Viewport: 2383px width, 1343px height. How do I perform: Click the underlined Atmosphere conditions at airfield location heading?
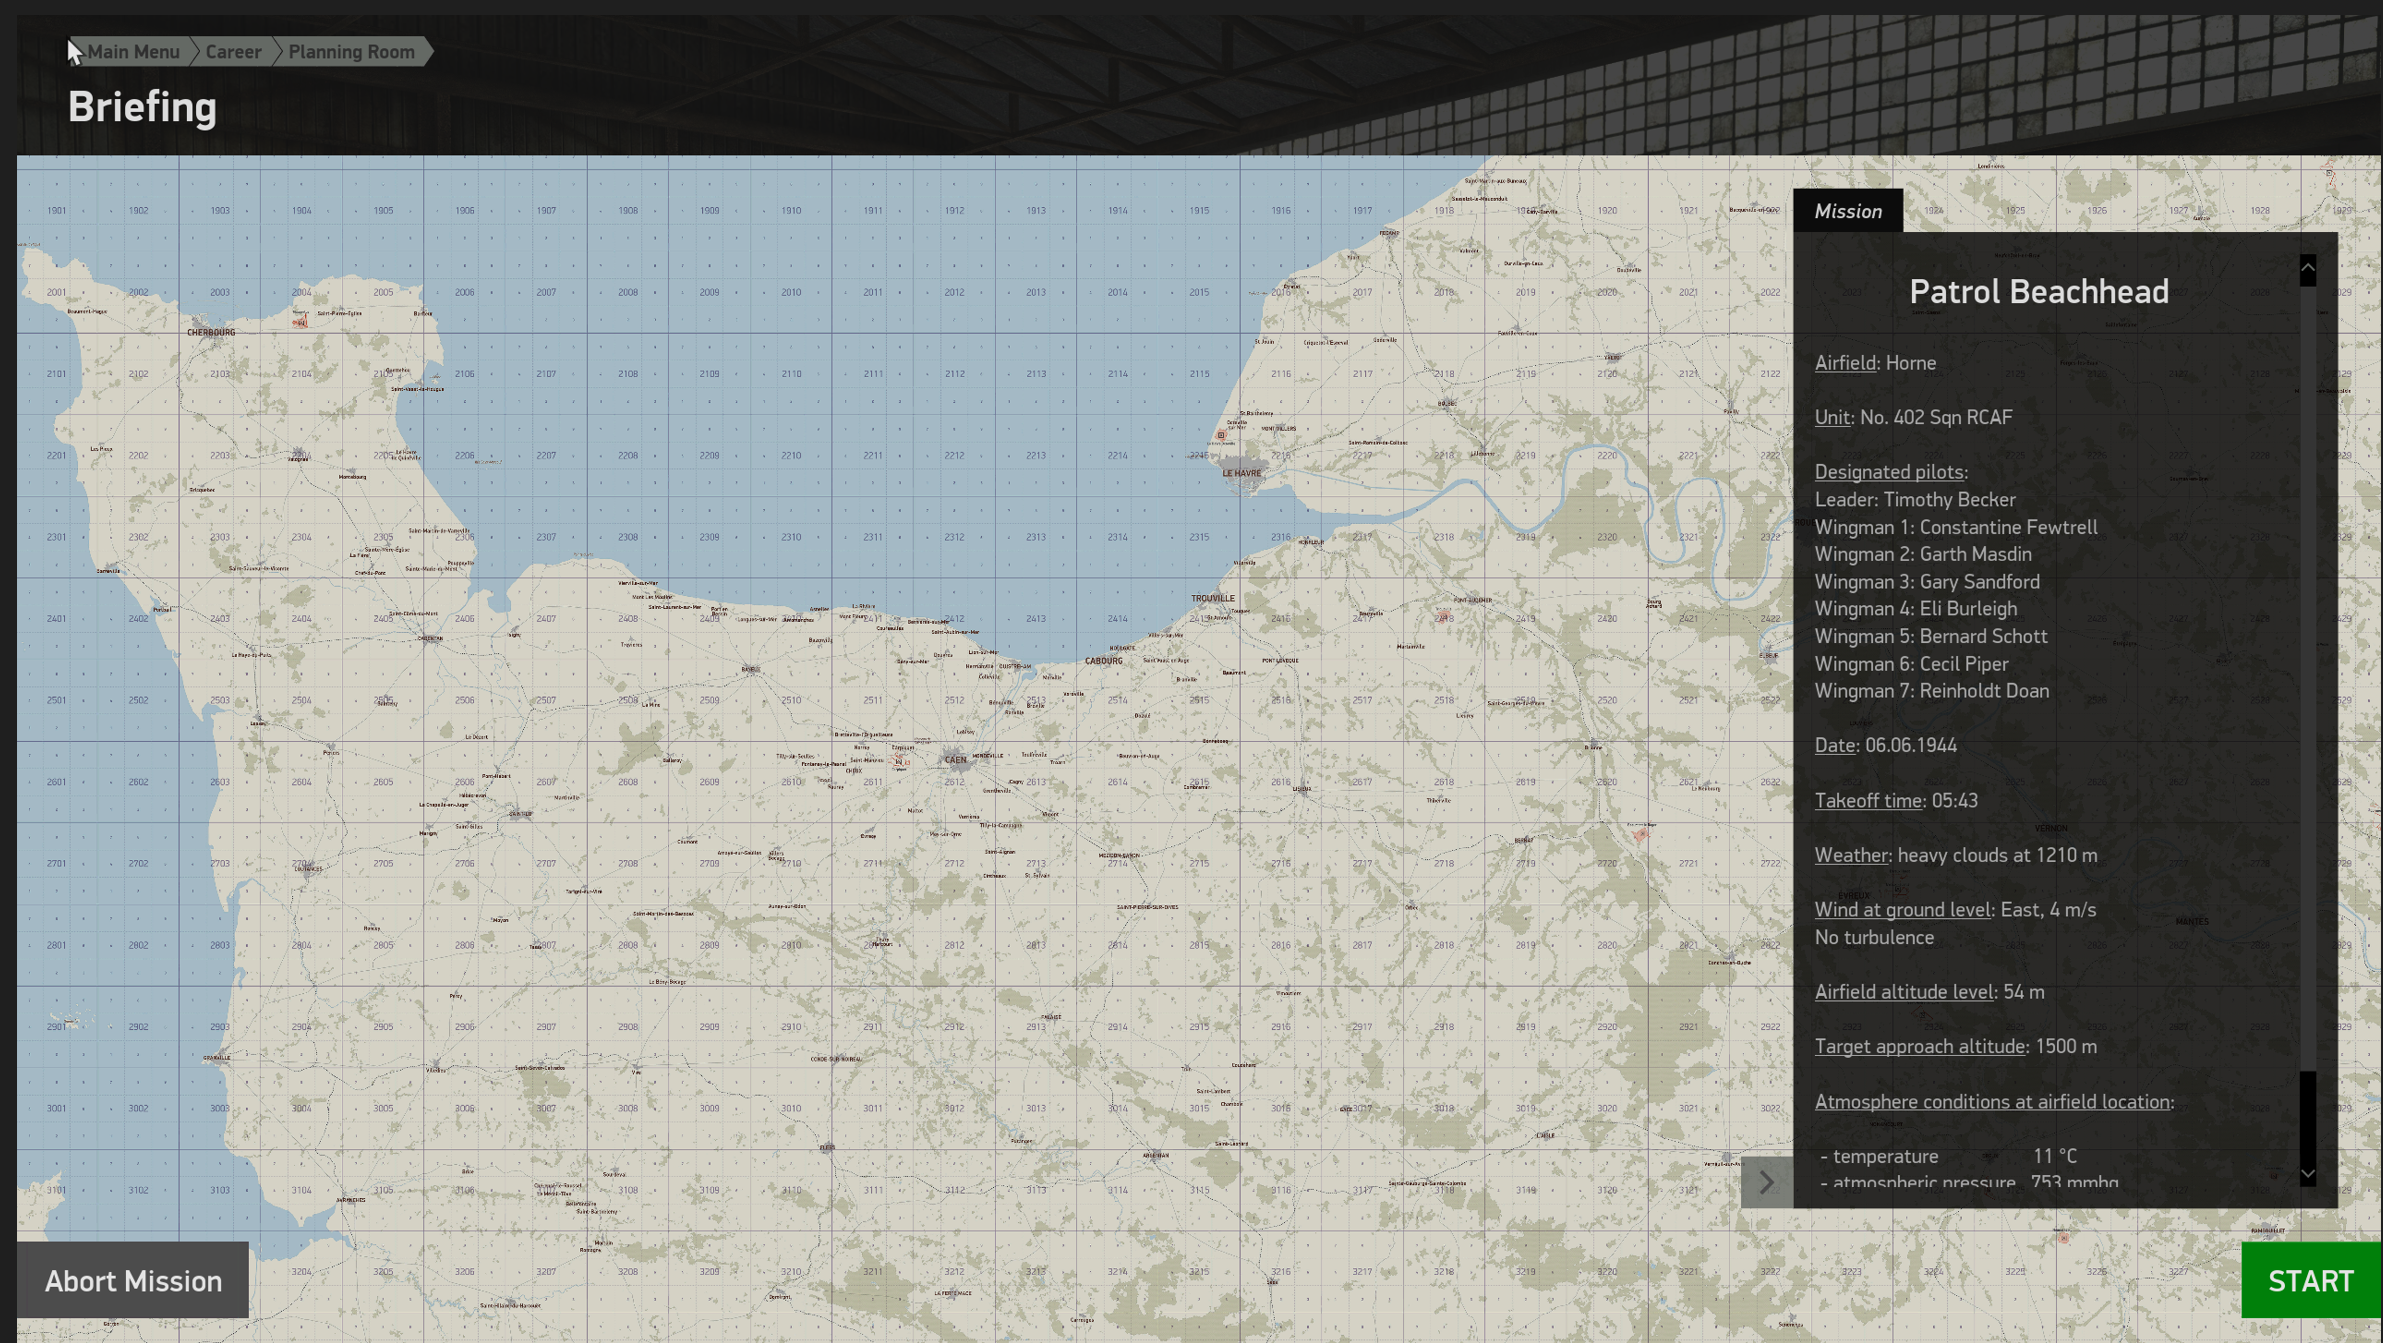point(1992,1102)
